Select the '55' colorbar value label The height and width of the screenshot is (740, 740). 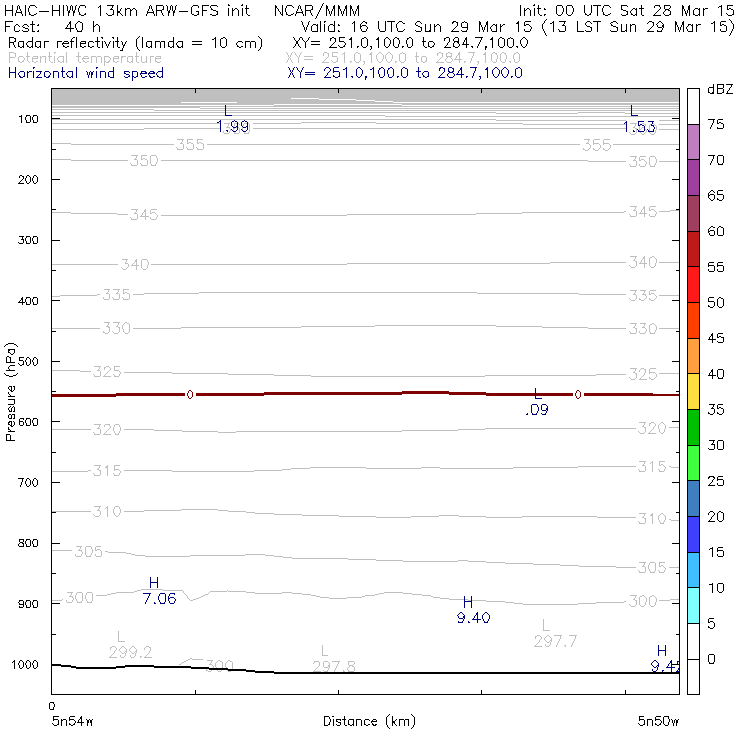[716, 267]
